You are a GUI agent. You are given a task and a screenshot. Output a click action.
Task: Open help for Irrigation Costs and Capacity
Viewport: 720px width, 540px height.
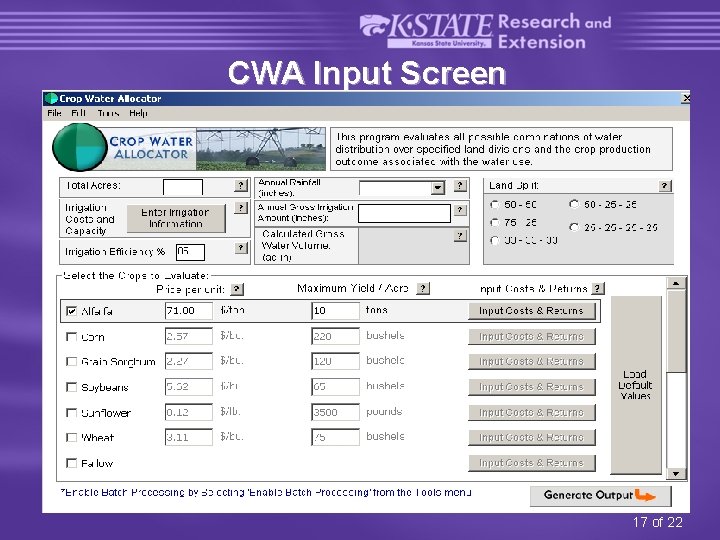point(241,208)
